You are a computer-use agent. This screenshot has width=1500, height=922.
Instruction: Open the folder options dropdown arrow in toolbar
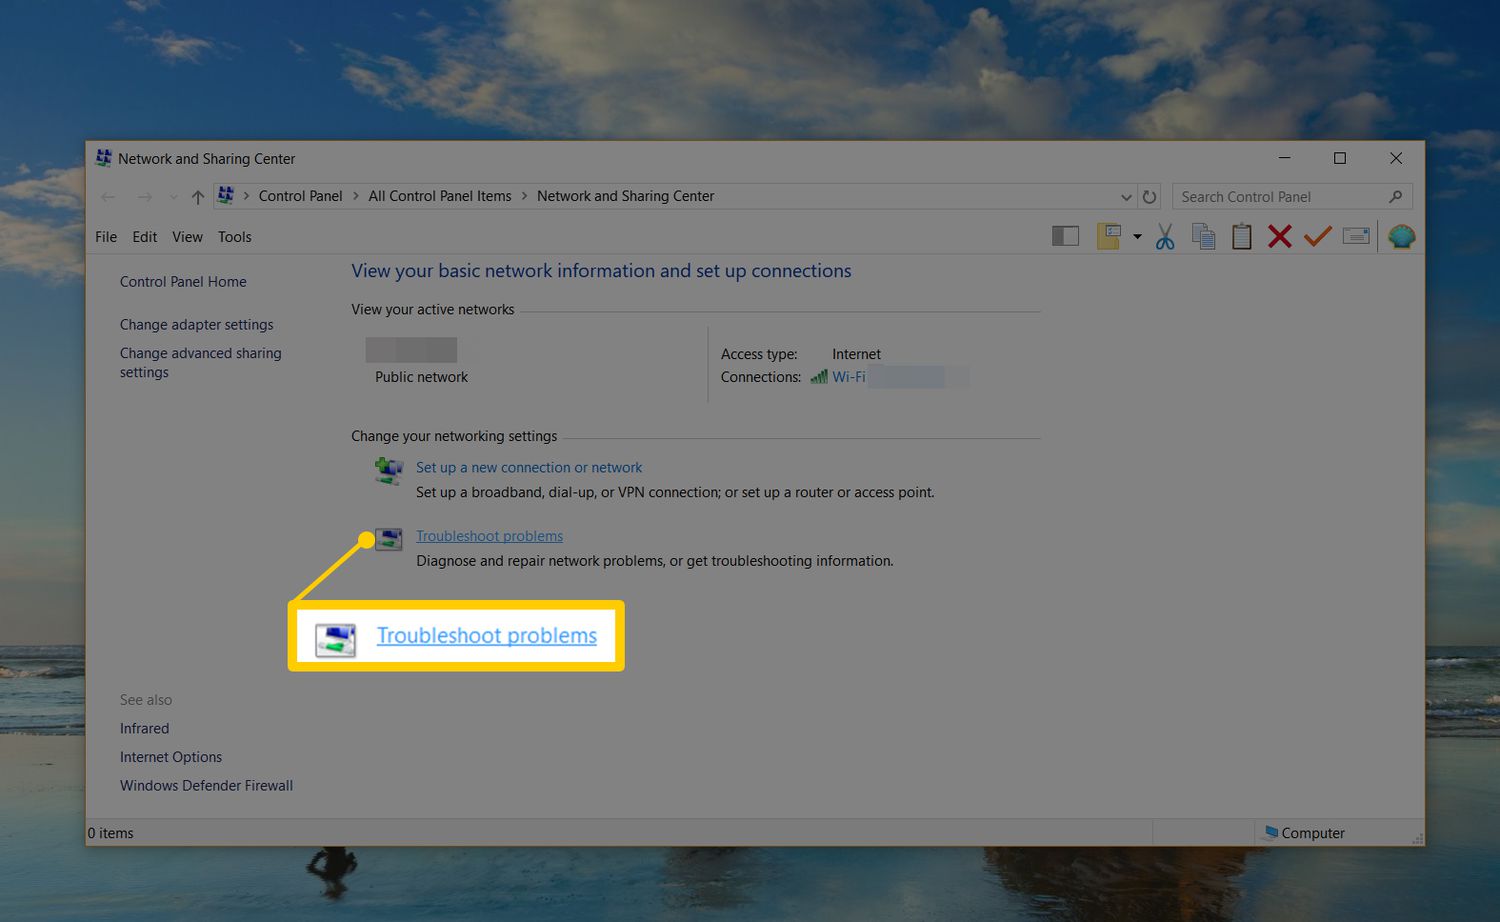click(1137, 237)
